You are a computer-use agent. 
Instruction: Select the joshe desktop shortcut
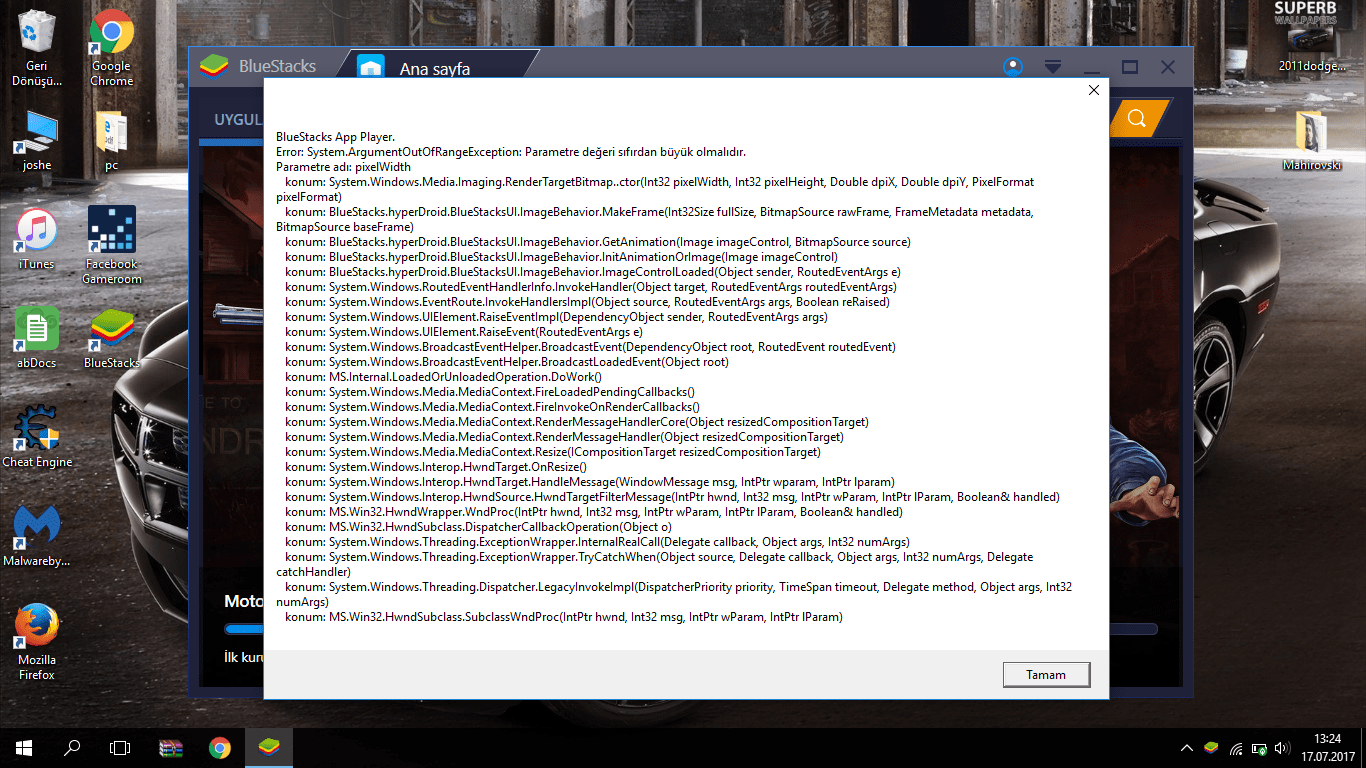pyautogui.click(x=37, y=140)
